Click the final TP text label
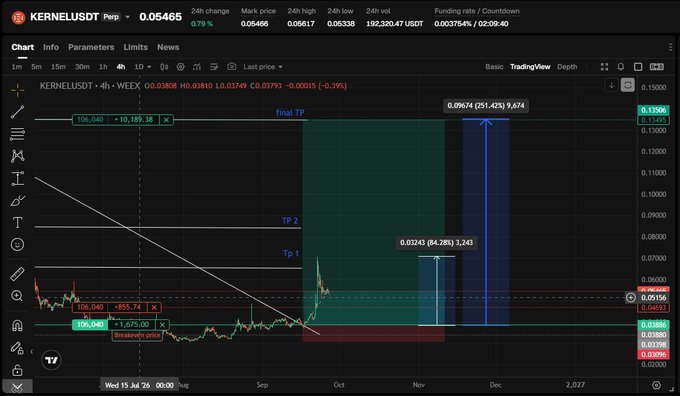Image resolution: width=680 pixels, height=396 pixels. tap(290, 112)
